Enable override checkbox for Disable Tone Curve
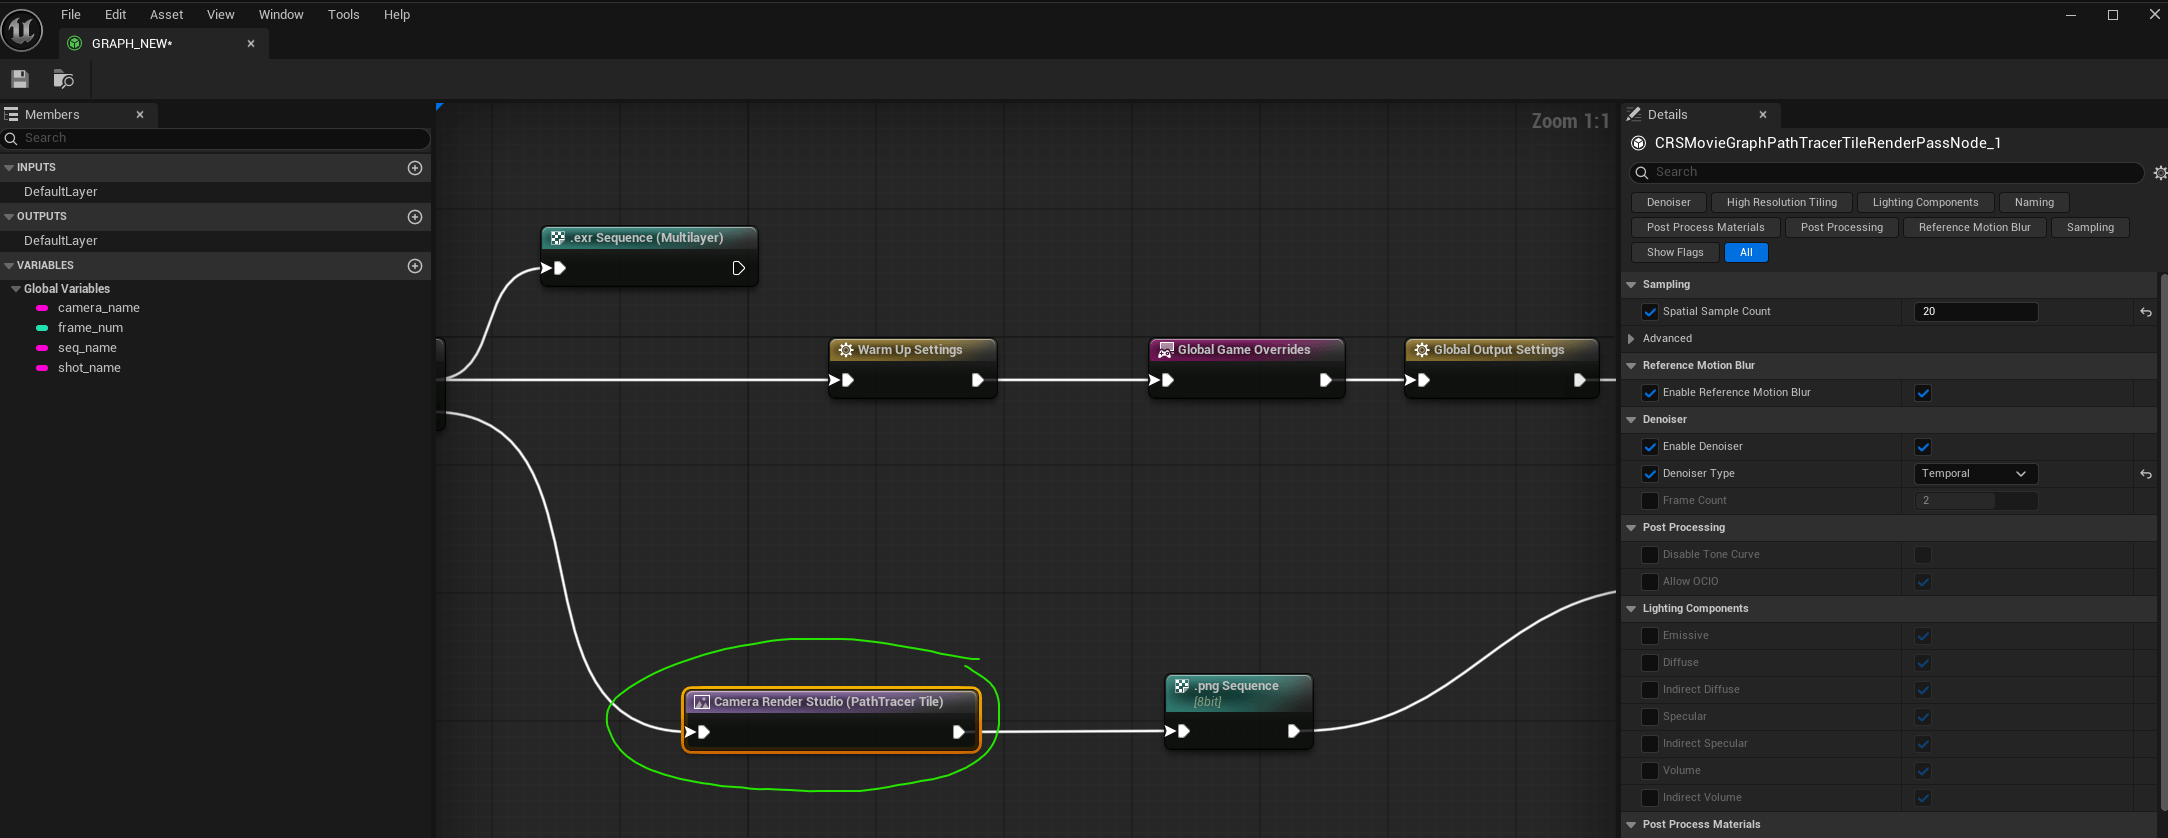Screen dimensions: 2168x838 (x=1650, y=555)
